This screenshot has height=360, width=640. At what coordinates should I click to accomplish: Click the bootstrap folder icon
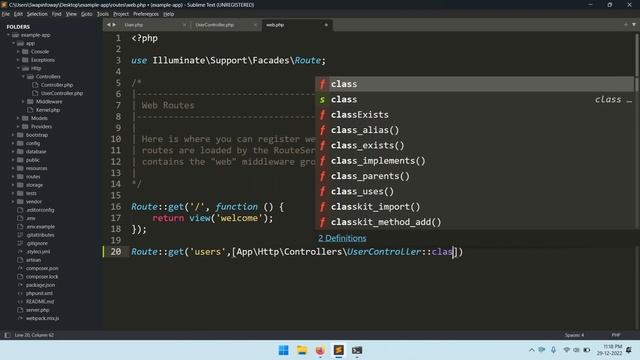20,135
